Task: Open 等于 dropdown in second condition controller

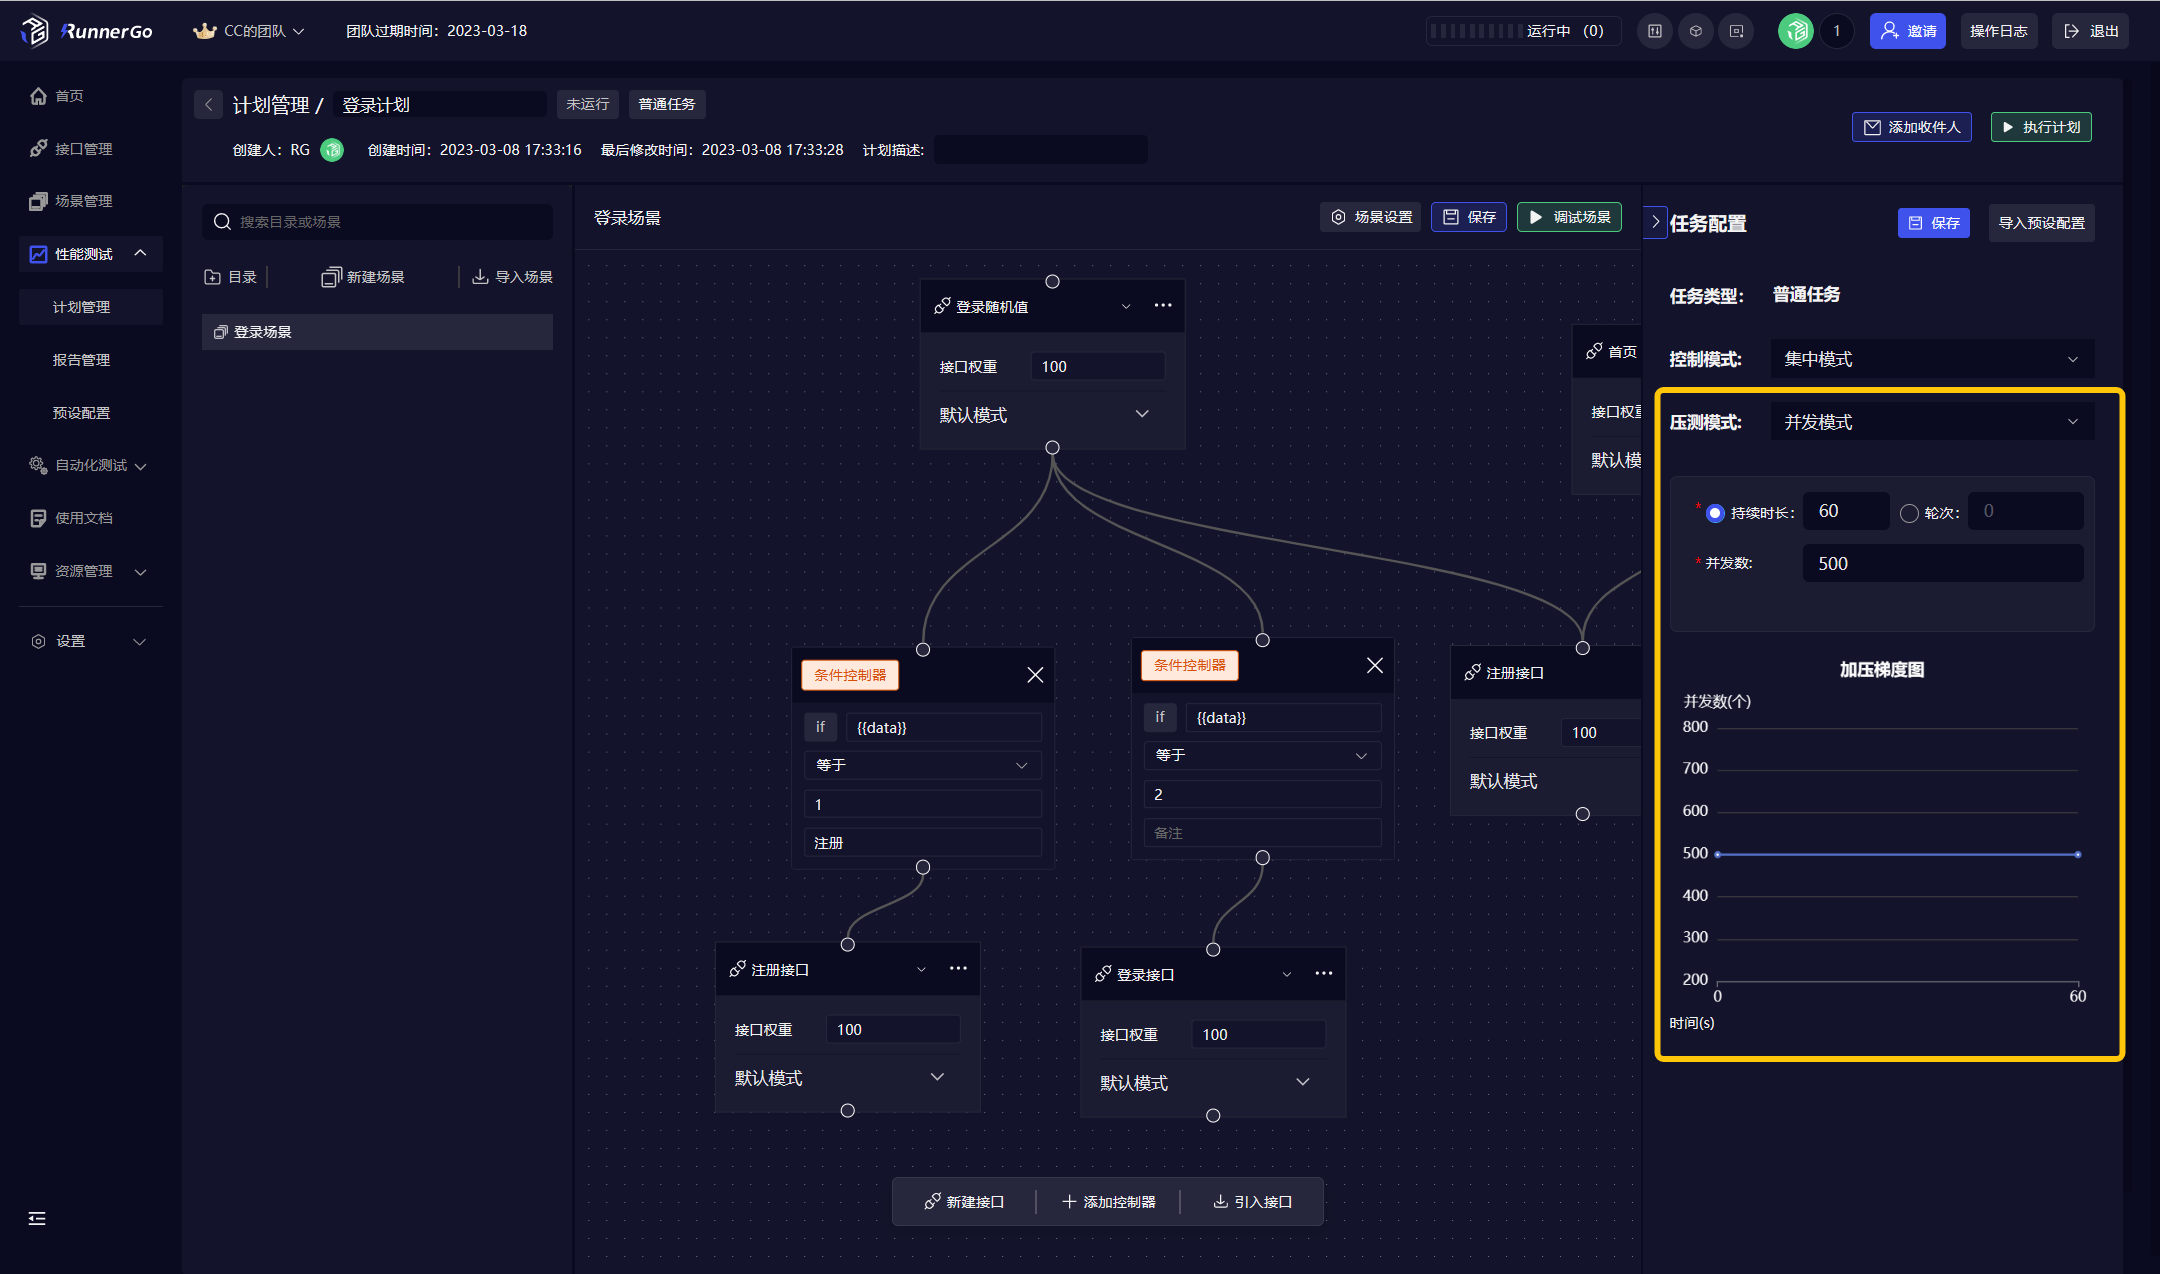Action: tap(1262, 755)
